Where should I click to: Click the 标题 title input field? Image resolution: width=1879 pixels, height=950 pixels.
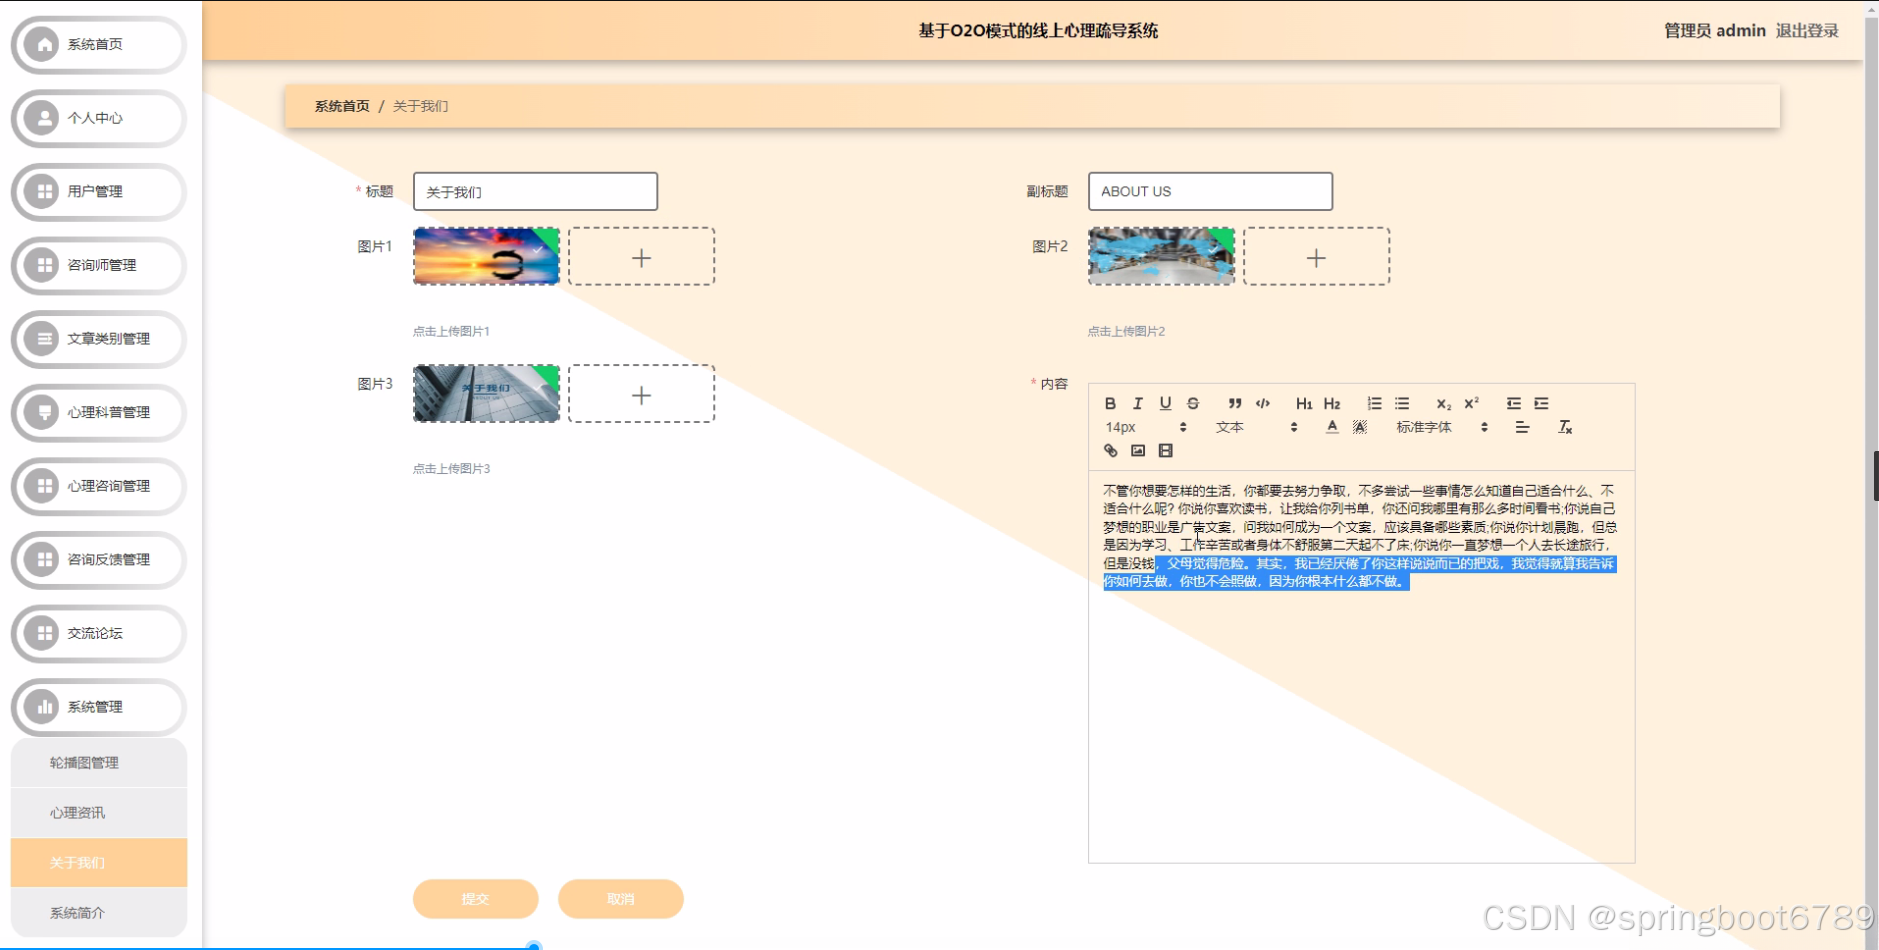point(535,191)
